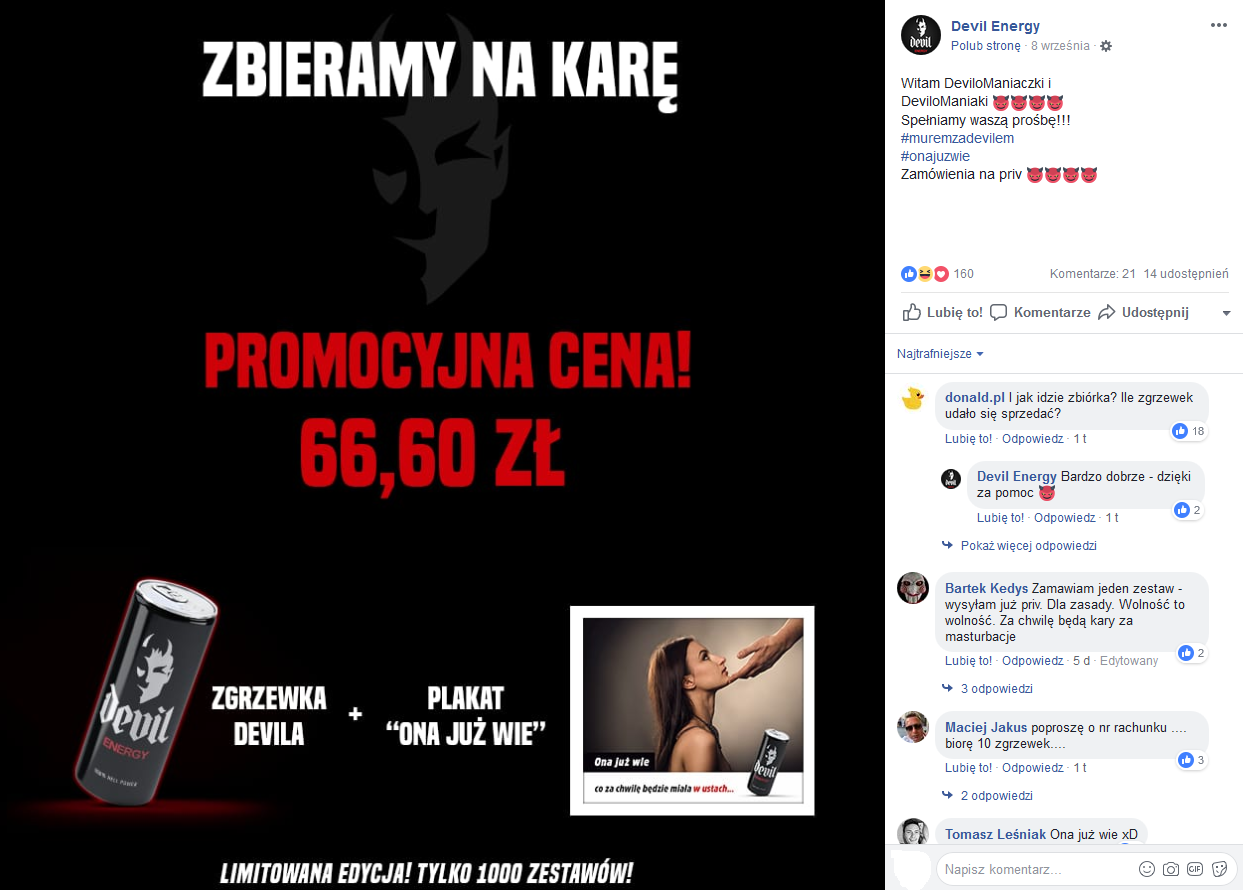The height and width of the screenshot is (890, 1243).
Task: Click the post privacy gear icon
Action: (x=1106, y=46)
